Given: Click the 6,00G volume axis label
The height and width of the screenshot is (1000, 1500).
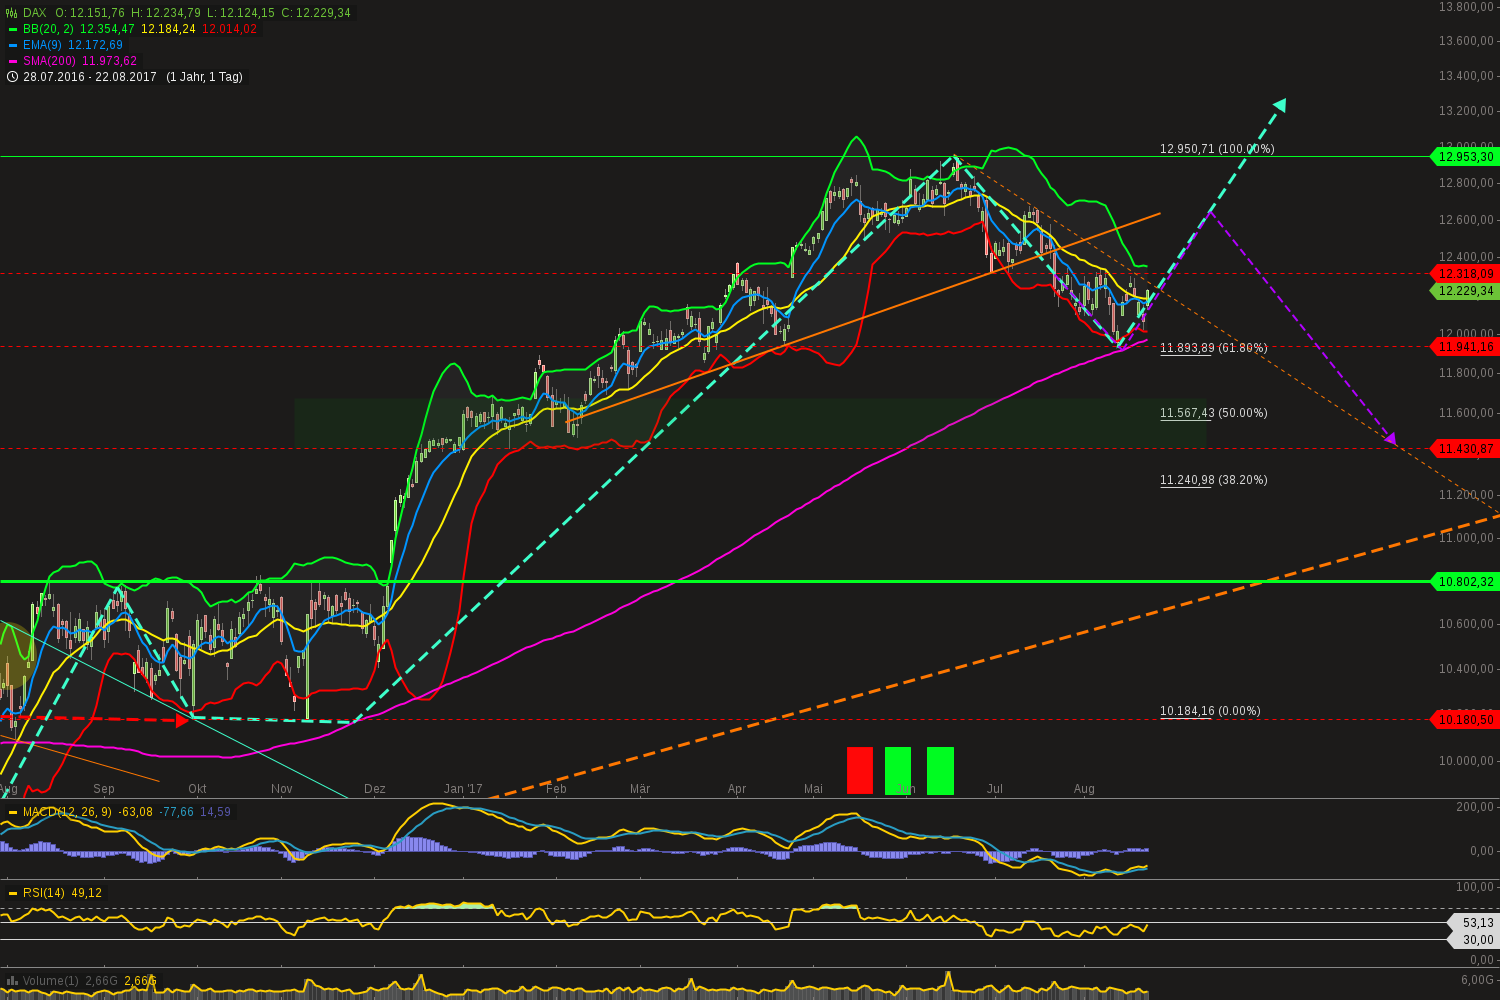Looking at the screenshot, I should (x=1477, y=980).
